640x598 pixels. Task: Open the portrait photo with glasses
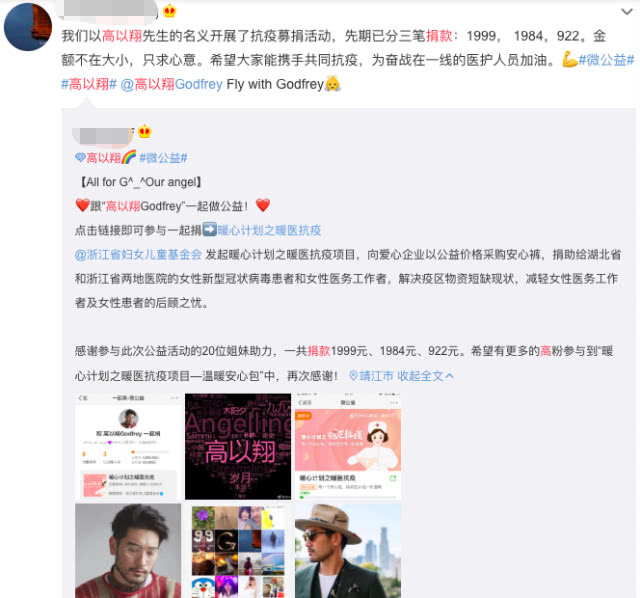click(128, 551)
